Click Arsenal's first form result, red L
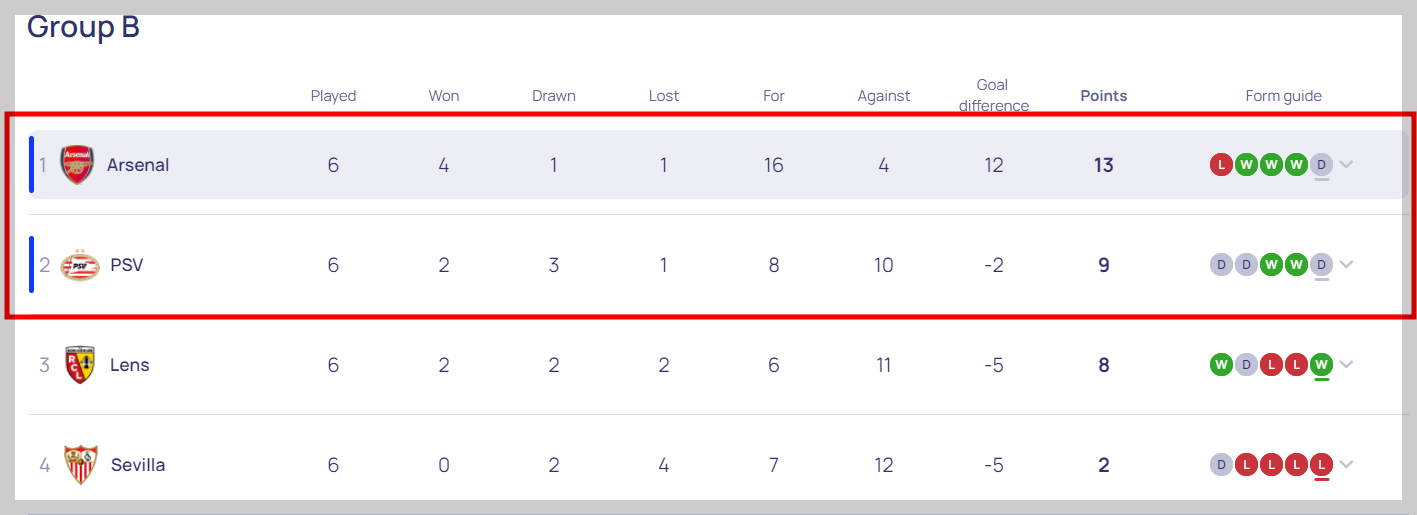 coord(1221,165)
